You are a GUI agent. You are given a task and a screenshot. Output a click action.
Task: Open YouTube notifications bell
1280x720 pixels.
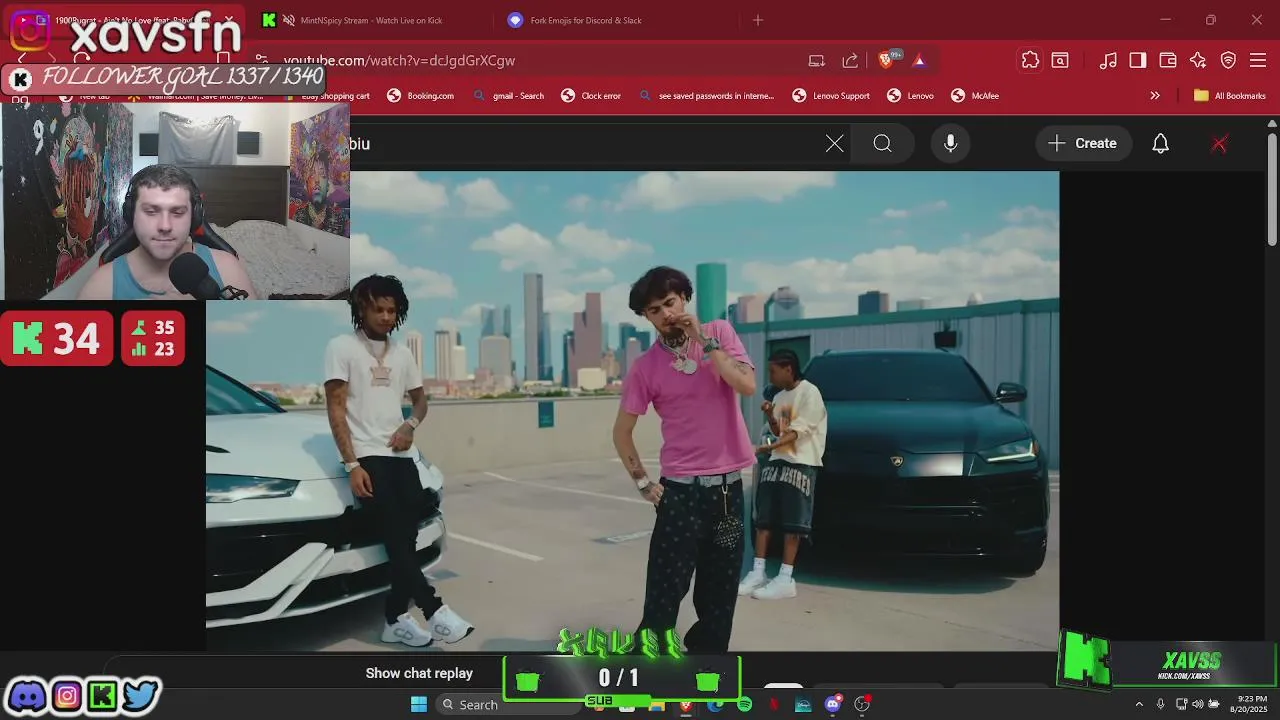[x=1160, y=144]
